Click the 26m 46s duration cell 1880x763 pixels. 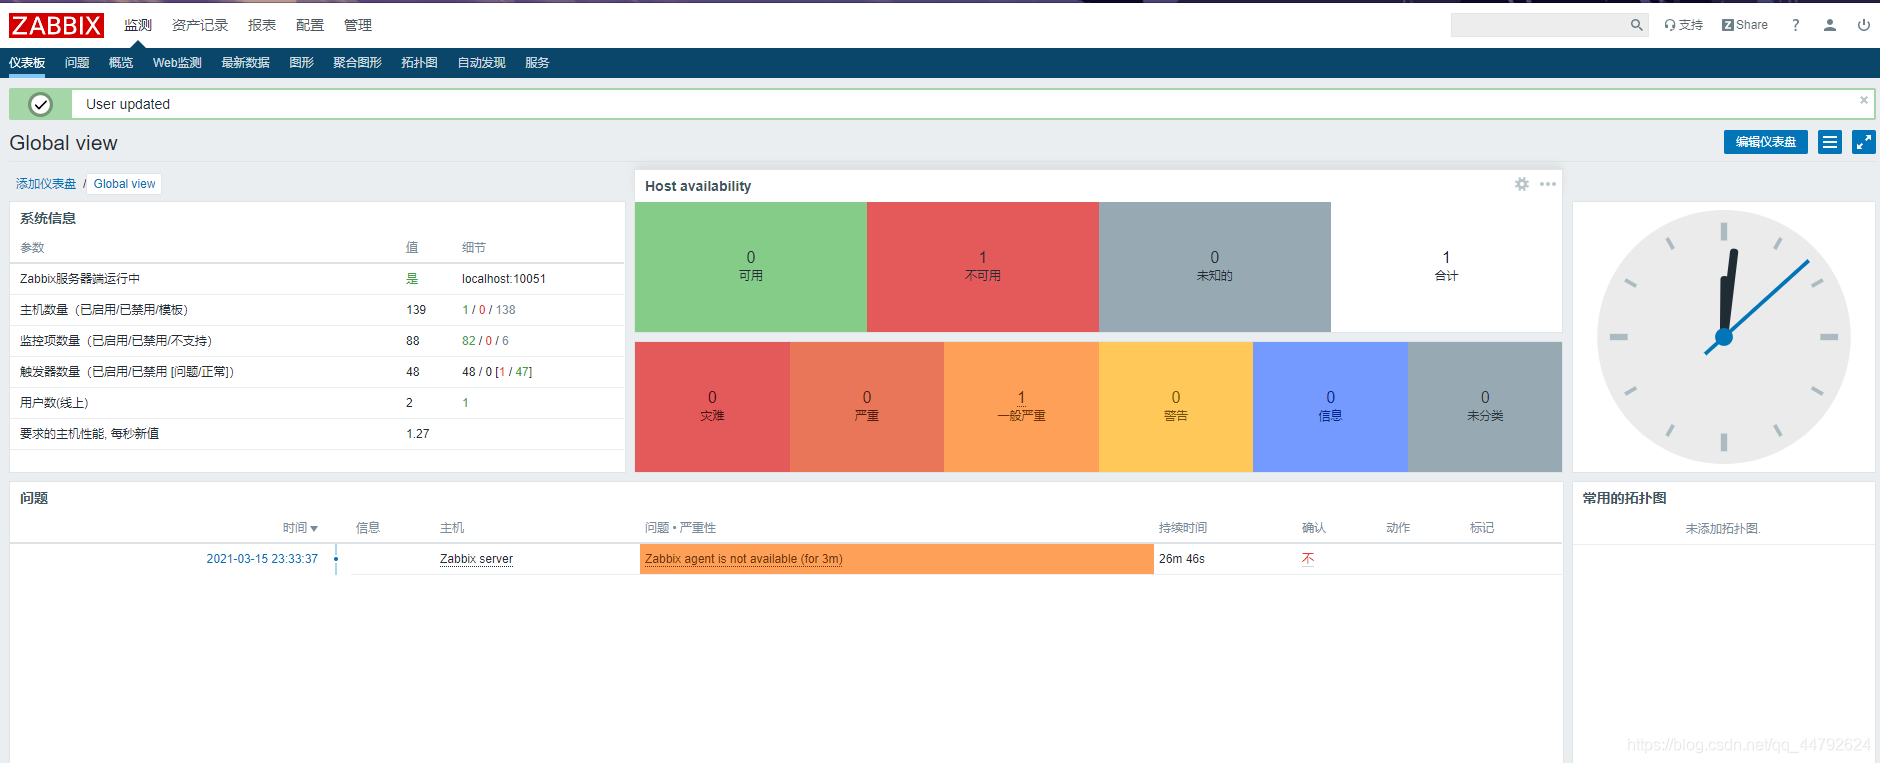(x=1182, y=559)
